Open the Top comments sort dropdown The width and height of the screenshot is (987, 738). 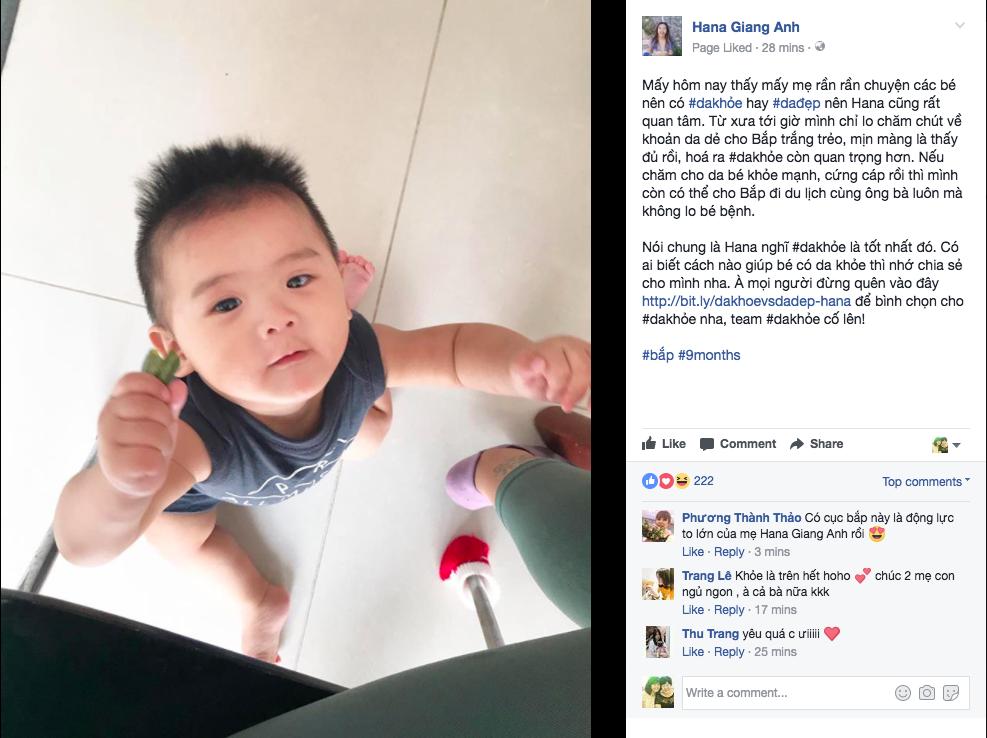coord(925,482)
